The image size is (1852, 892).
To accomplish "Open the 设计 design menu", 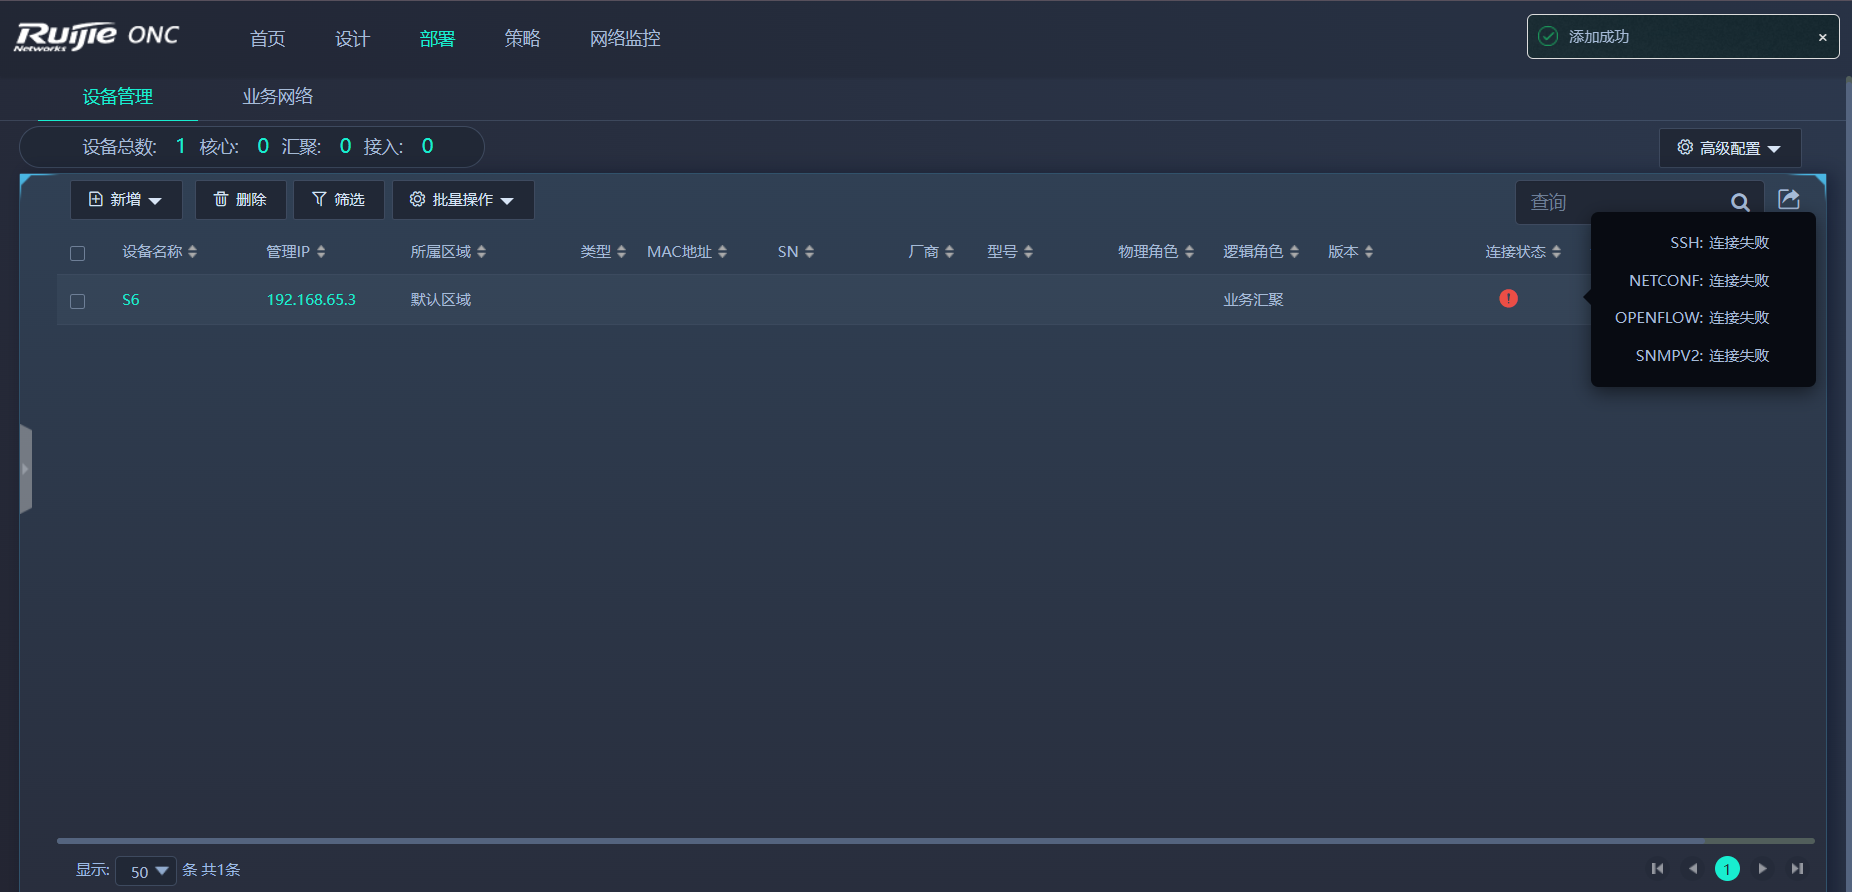I will point(352,39).
